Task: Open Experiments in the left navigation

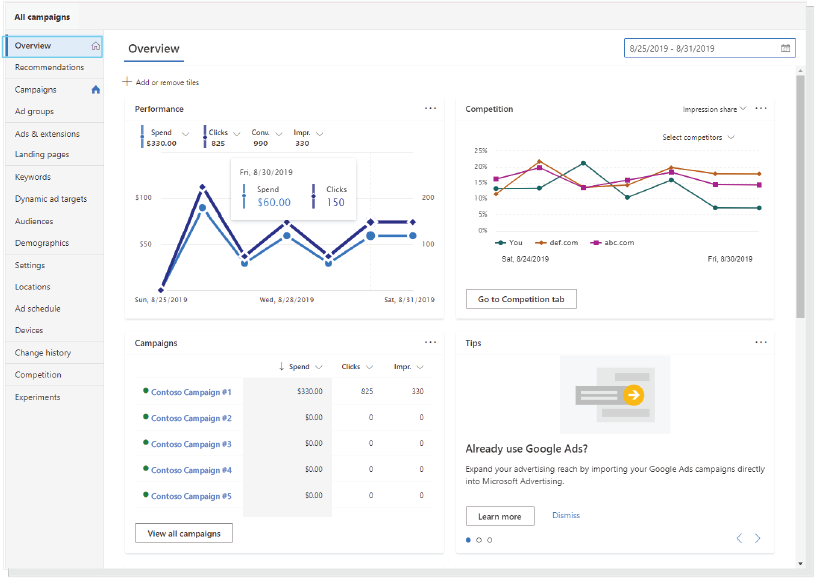Action: (37, 397)
